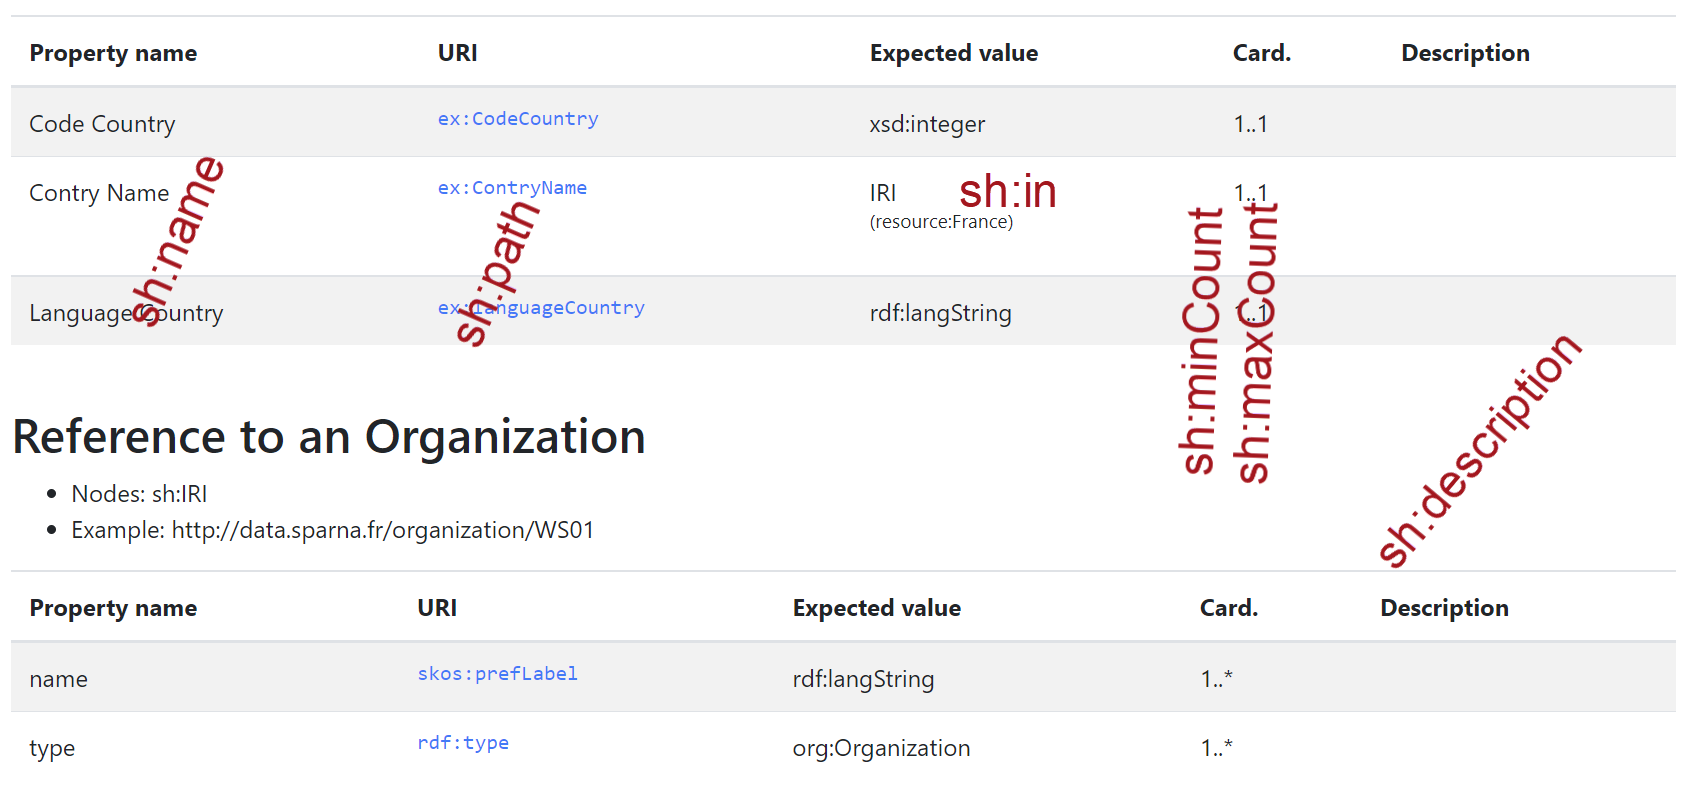The width and height of the screenshot is (1699, 806).
Task: Follow the ex:ContryName link
Action: tap(512, 188)
